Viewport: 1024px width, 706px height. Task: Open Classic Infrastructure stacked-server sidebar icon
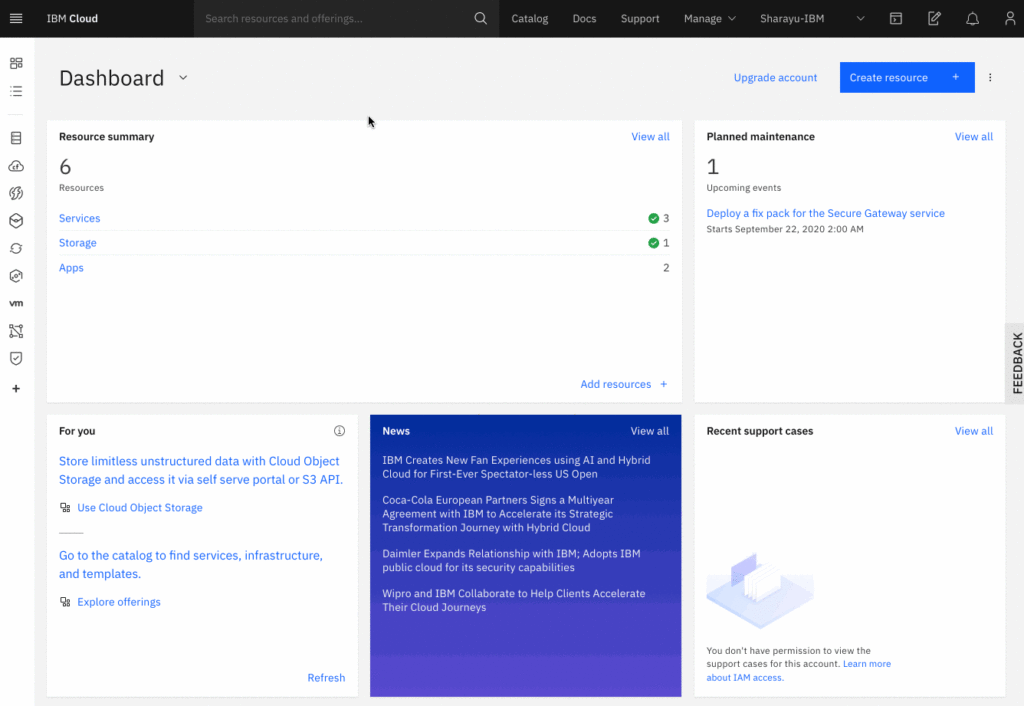point(16,138)
